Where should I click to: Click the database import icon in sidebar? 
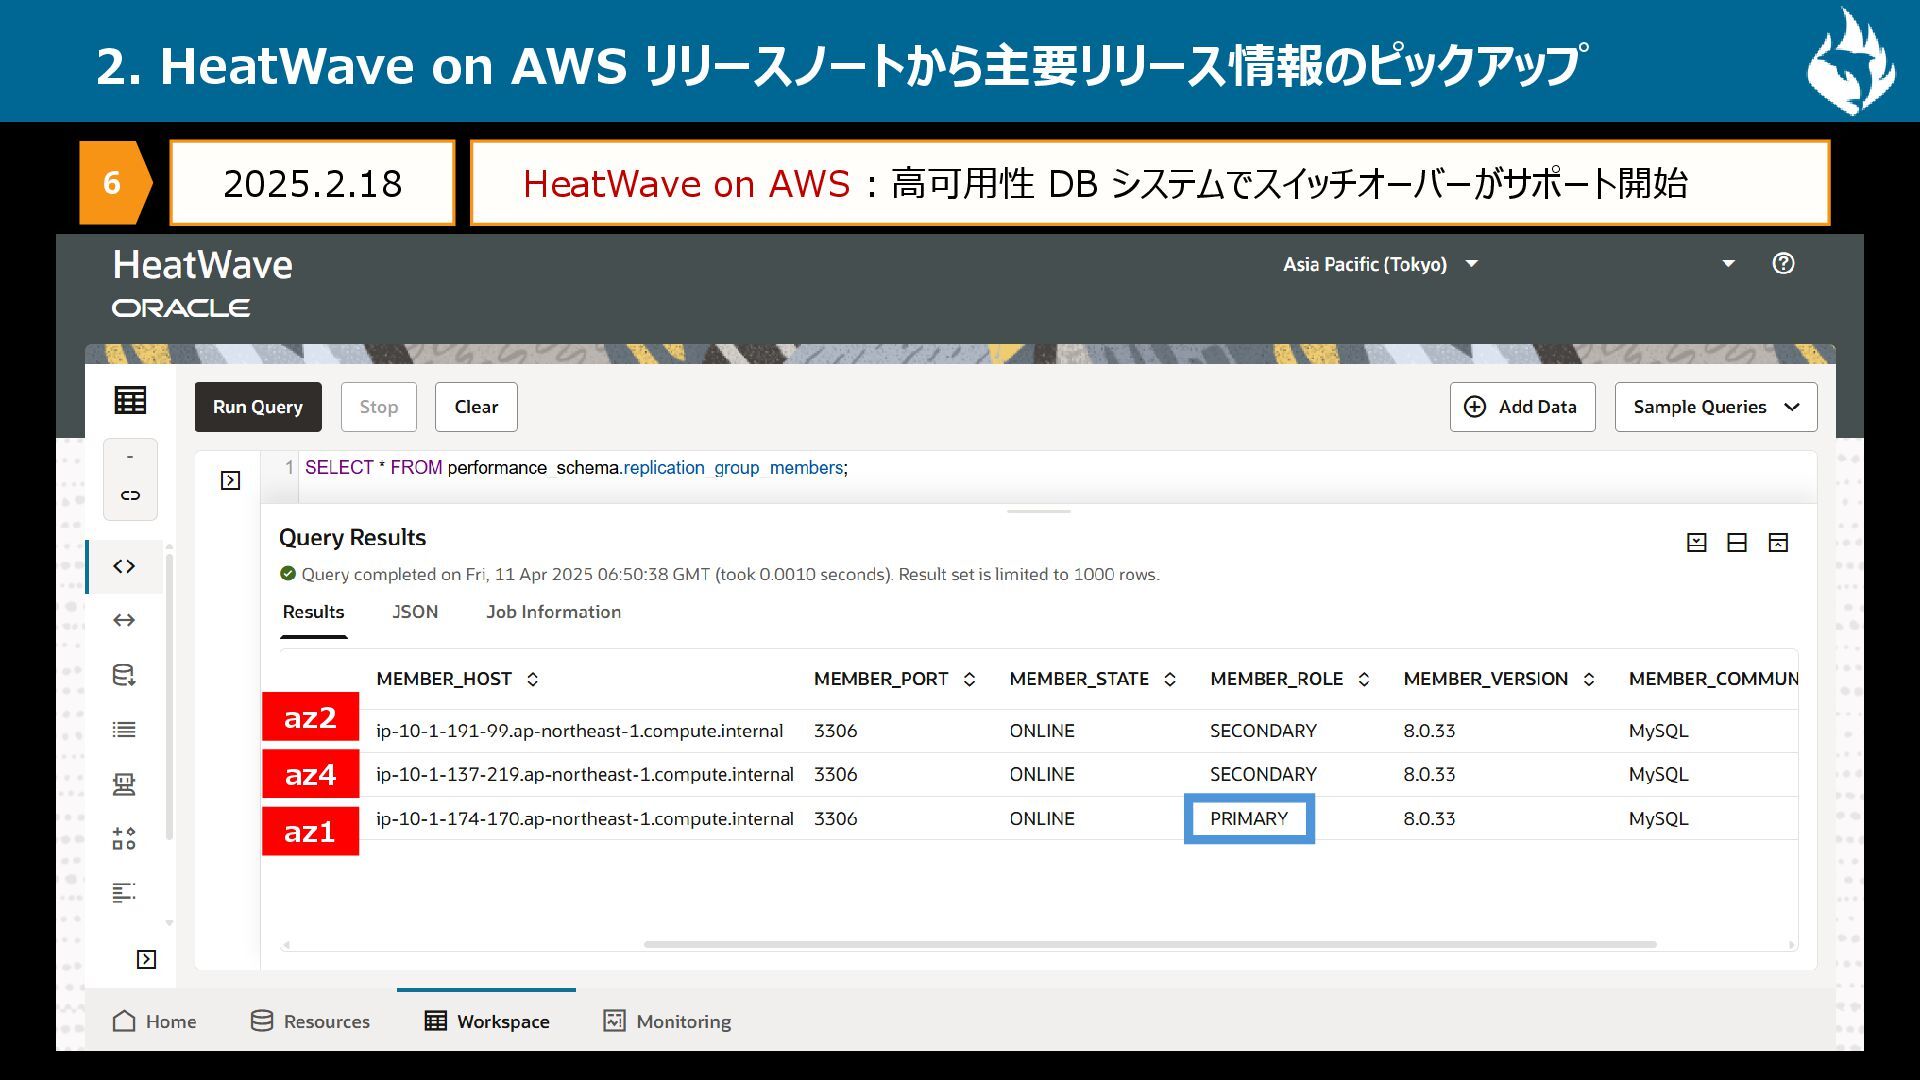click(124, 675)
